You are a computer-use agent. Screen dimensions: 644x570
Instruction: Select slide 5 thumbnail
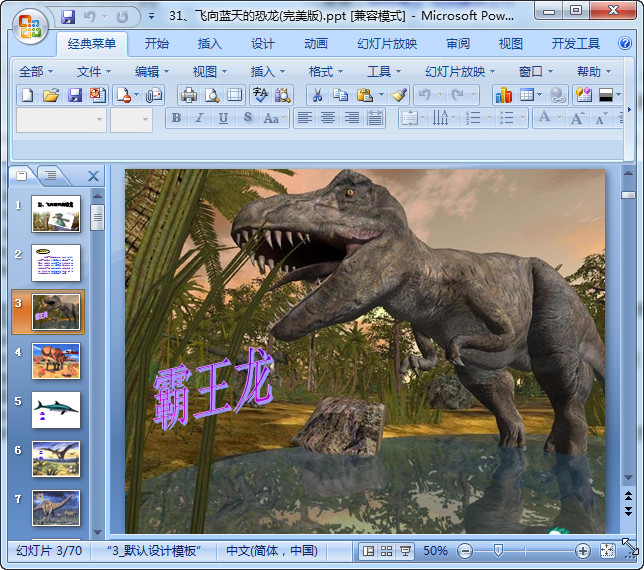56,410
